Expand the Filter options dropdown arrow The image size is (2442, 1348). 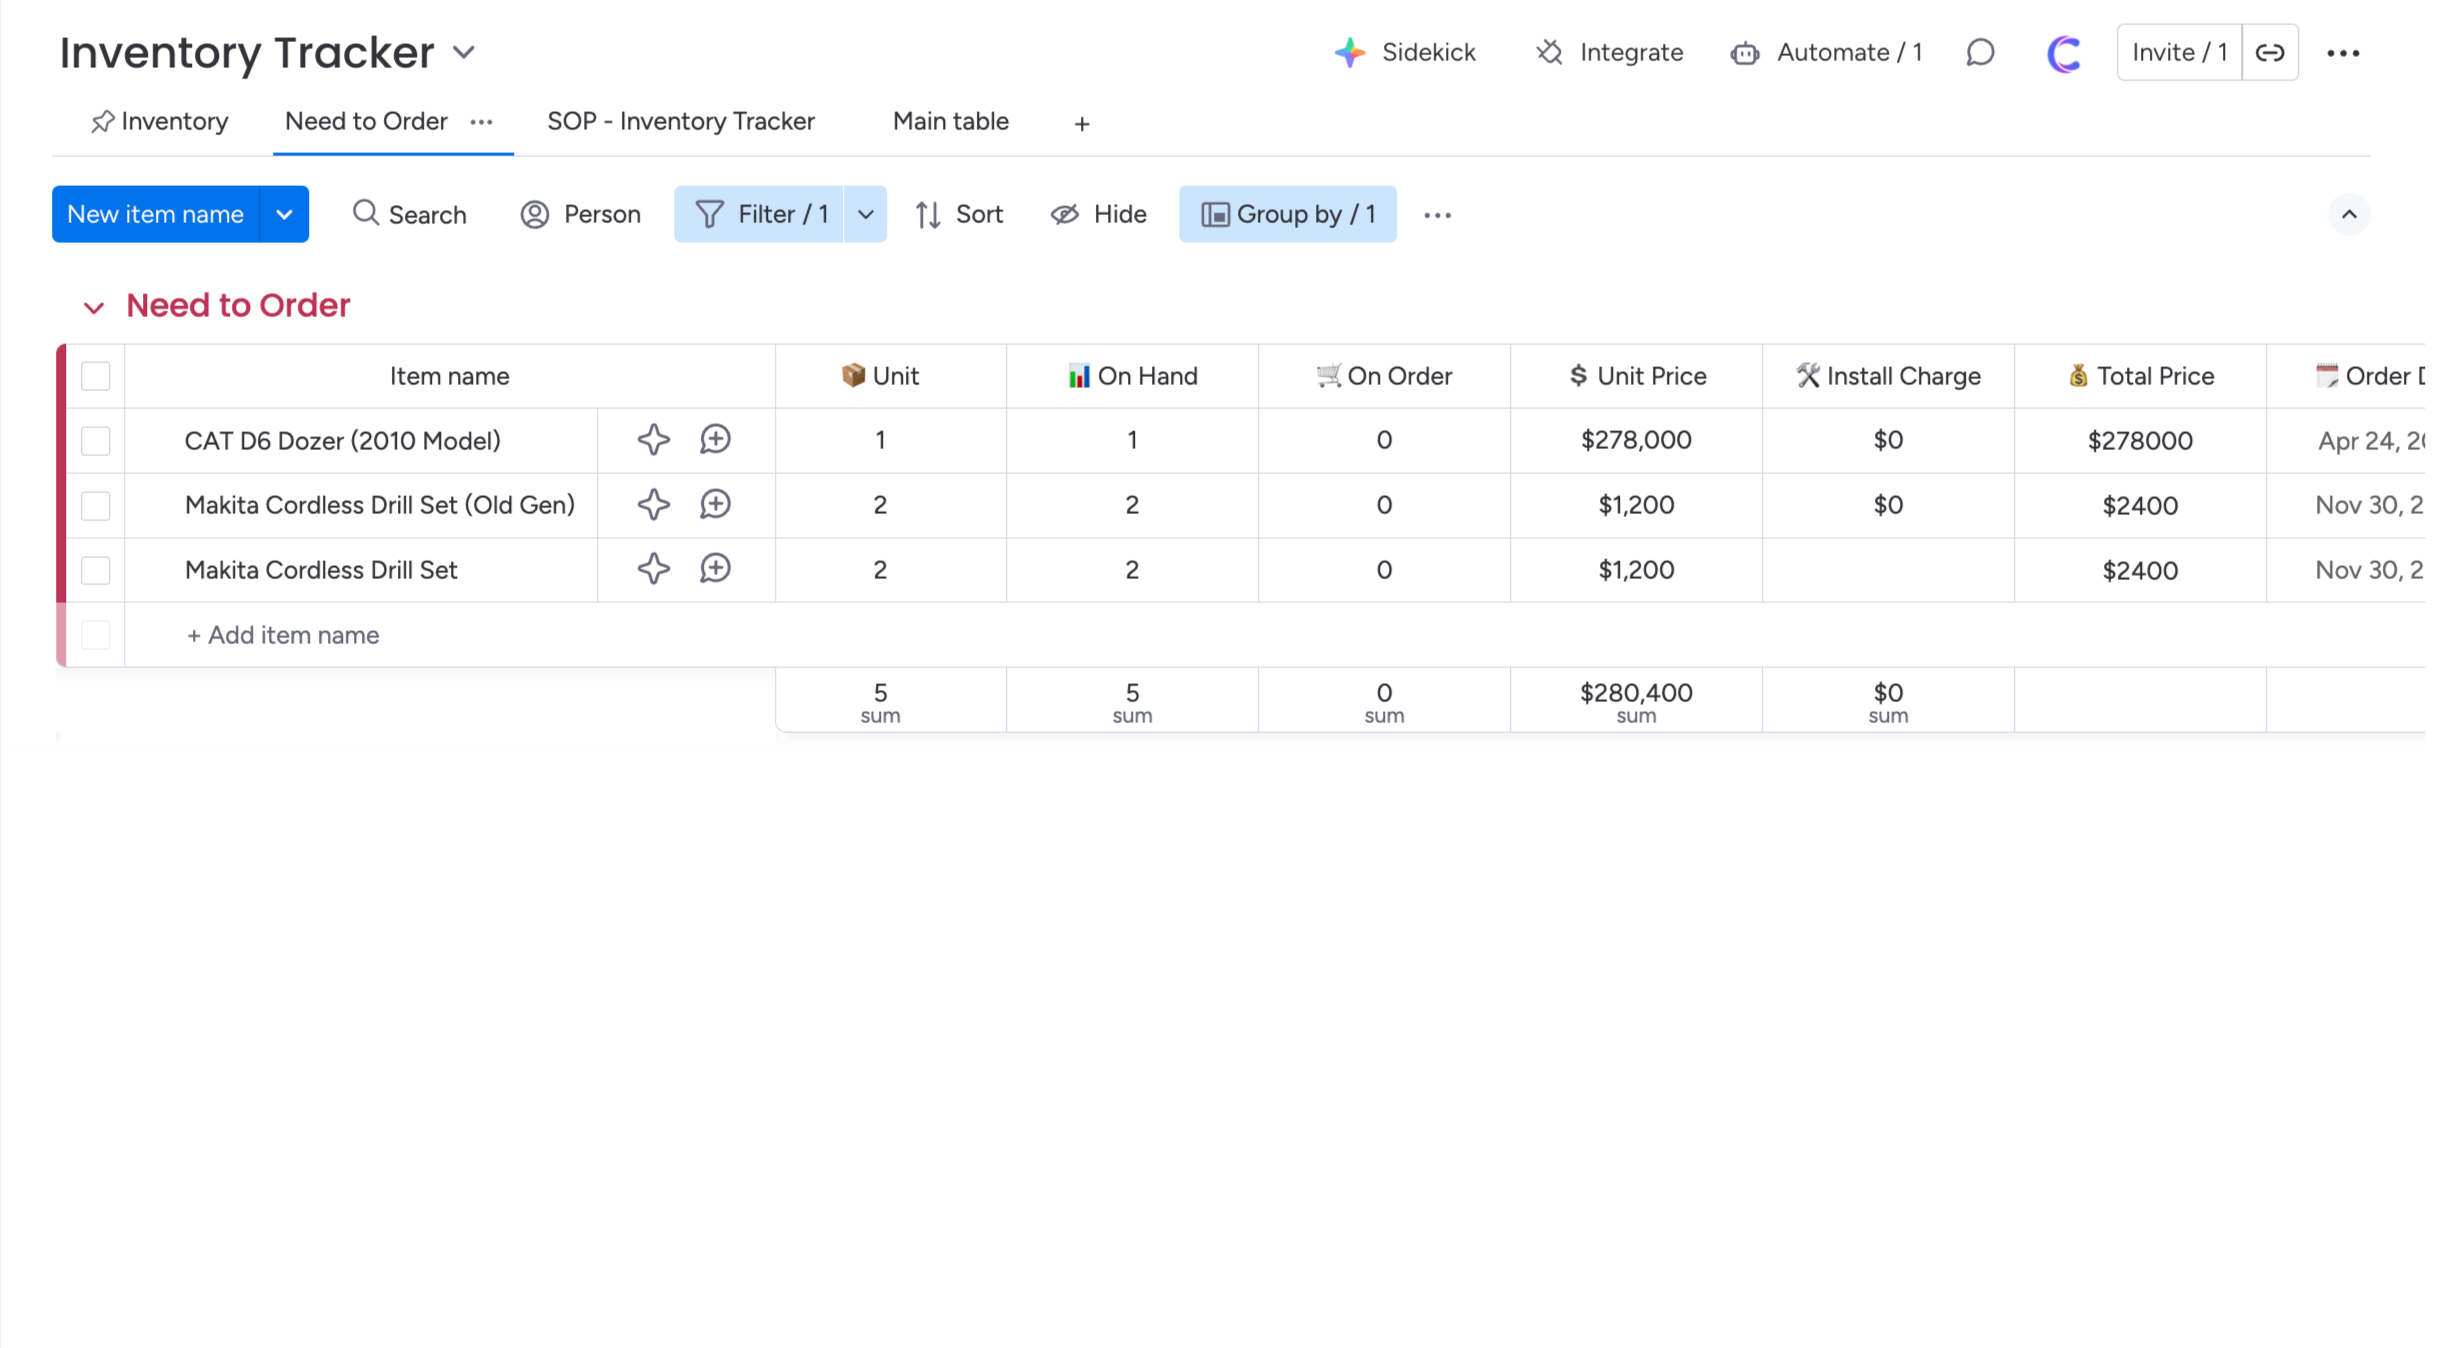tap(865, 214)
